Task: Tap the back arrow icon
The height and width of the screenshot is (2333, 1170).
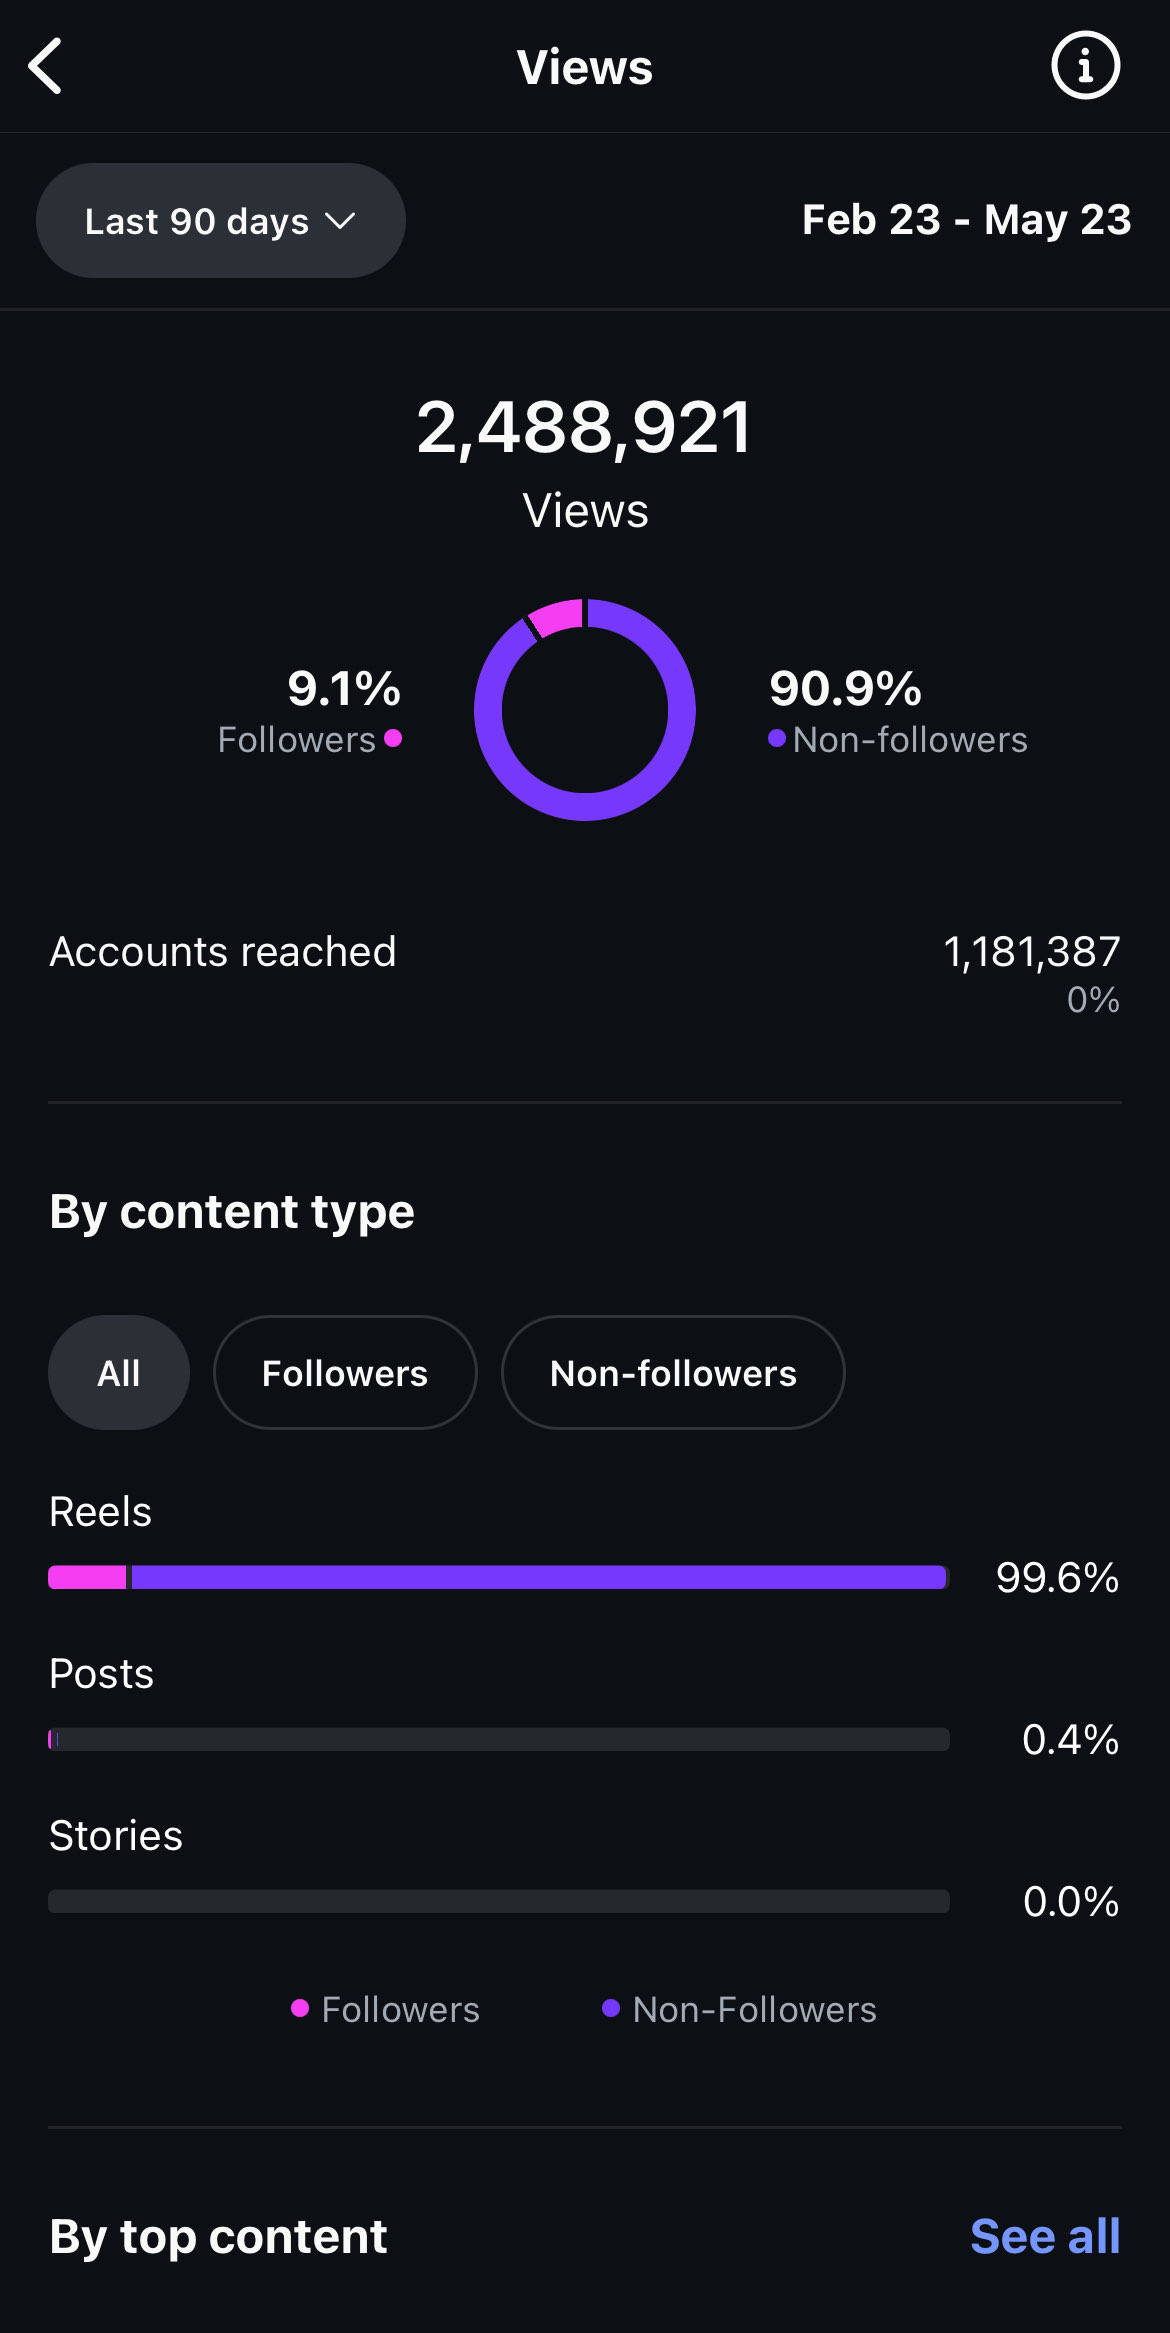Action: coord(46,66)
